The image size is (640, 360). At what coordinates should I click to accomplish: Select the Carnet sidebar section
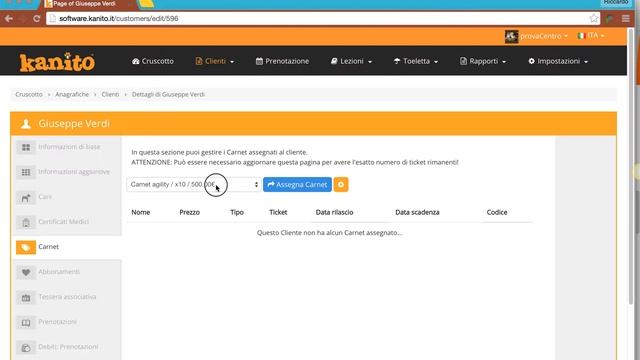click(67, 247)
